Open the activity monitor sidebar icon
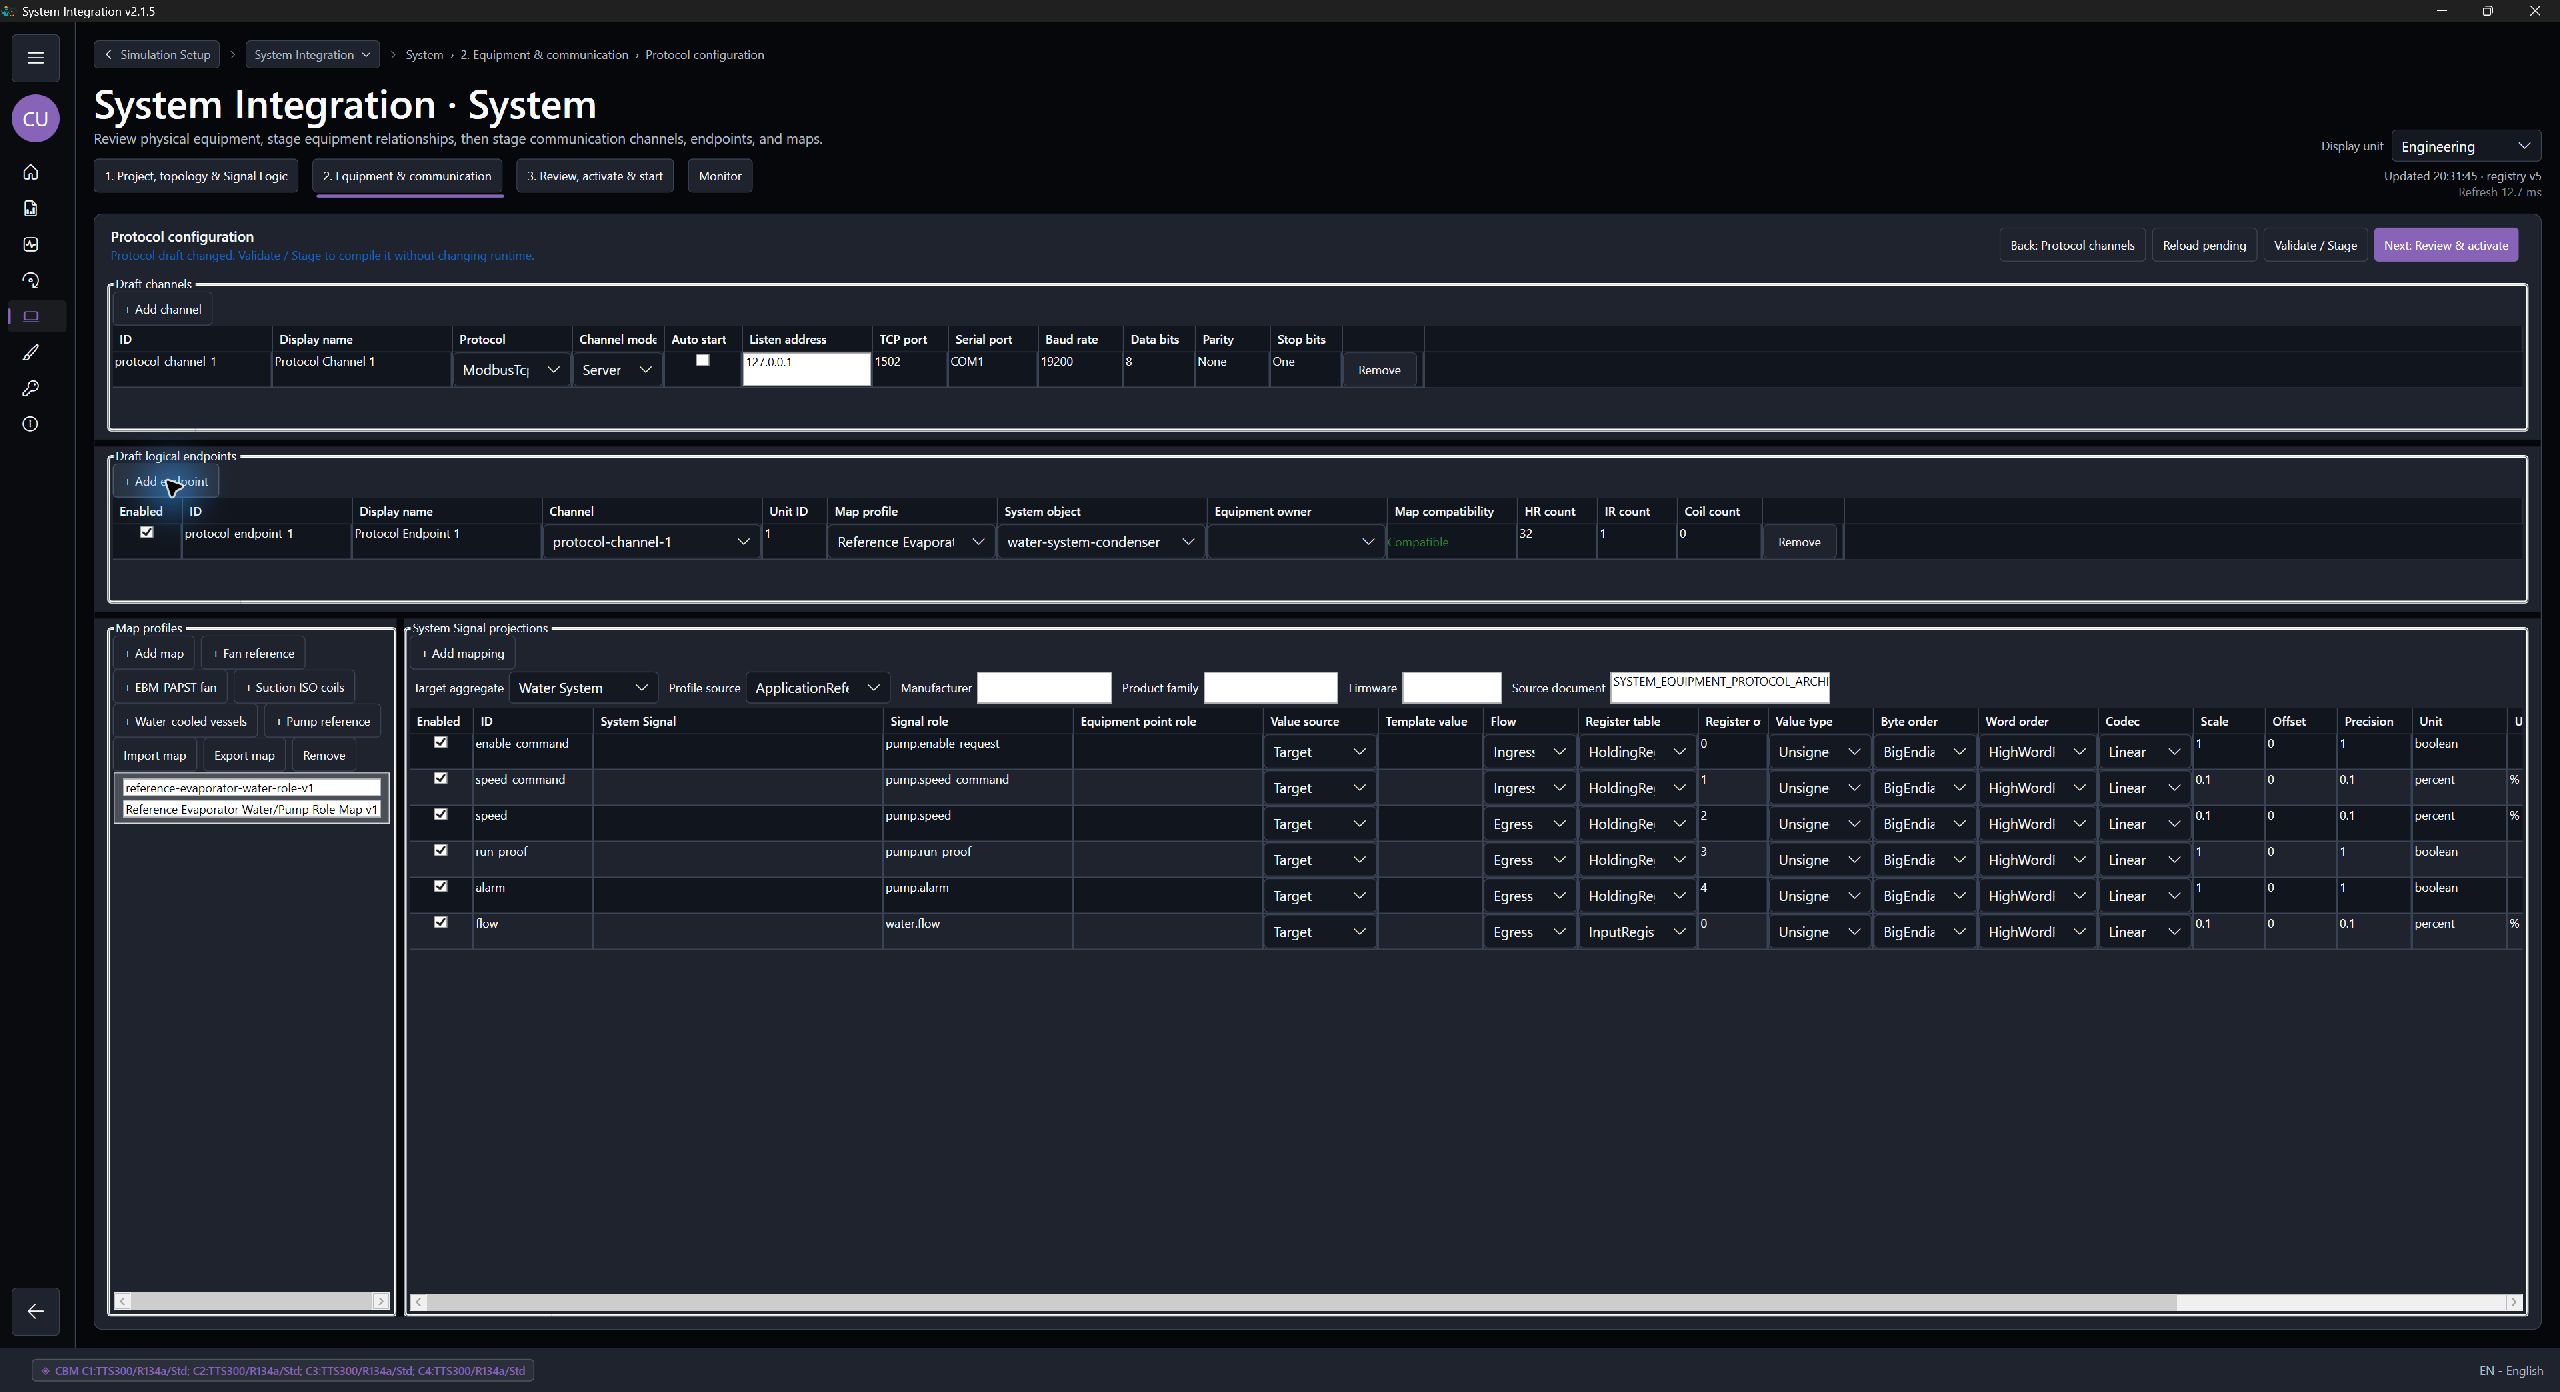 [31, 244]
